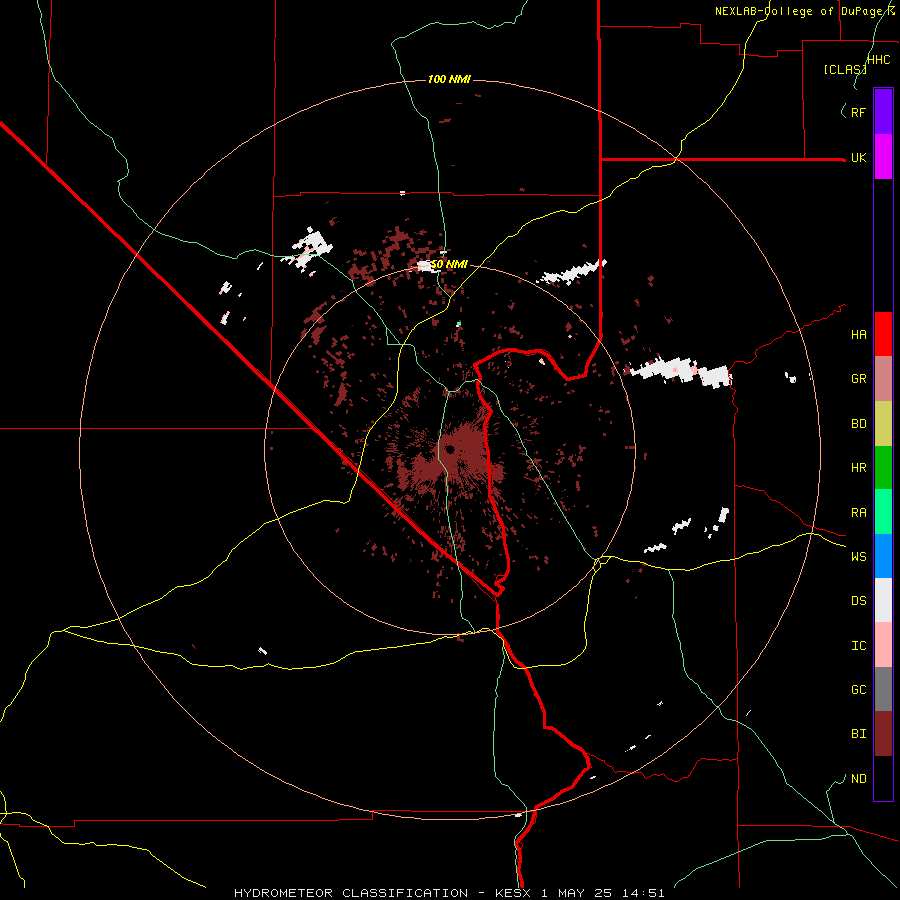This screenshot has height=900, width=900.
Task: Click the yellow BD legend color swatch
Action: click(883, 424)
